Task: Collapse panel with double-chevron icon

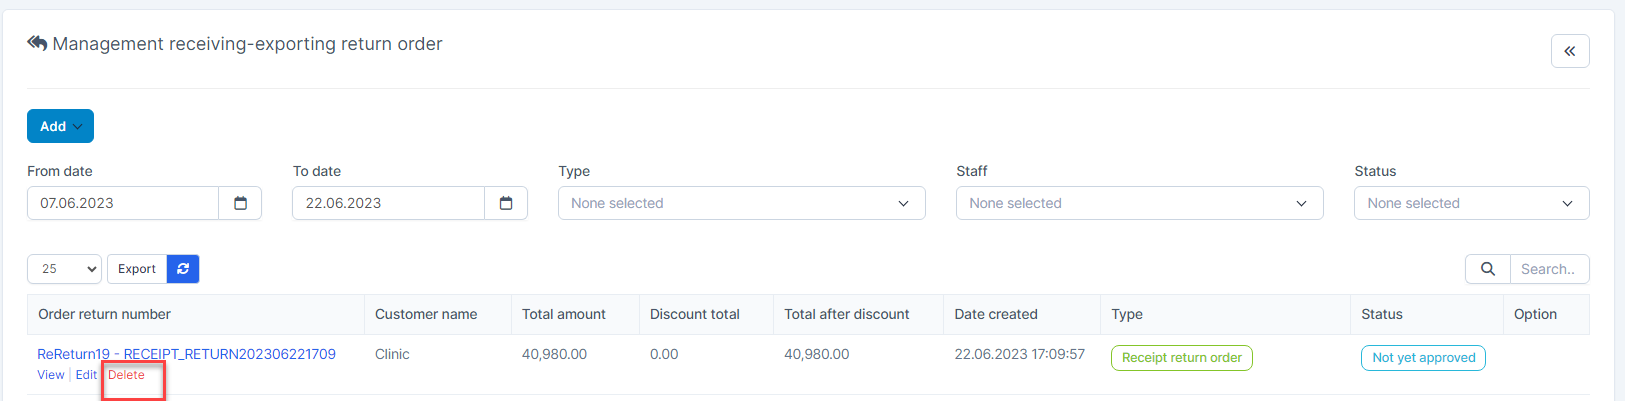Action: (x=1569, y=51)
